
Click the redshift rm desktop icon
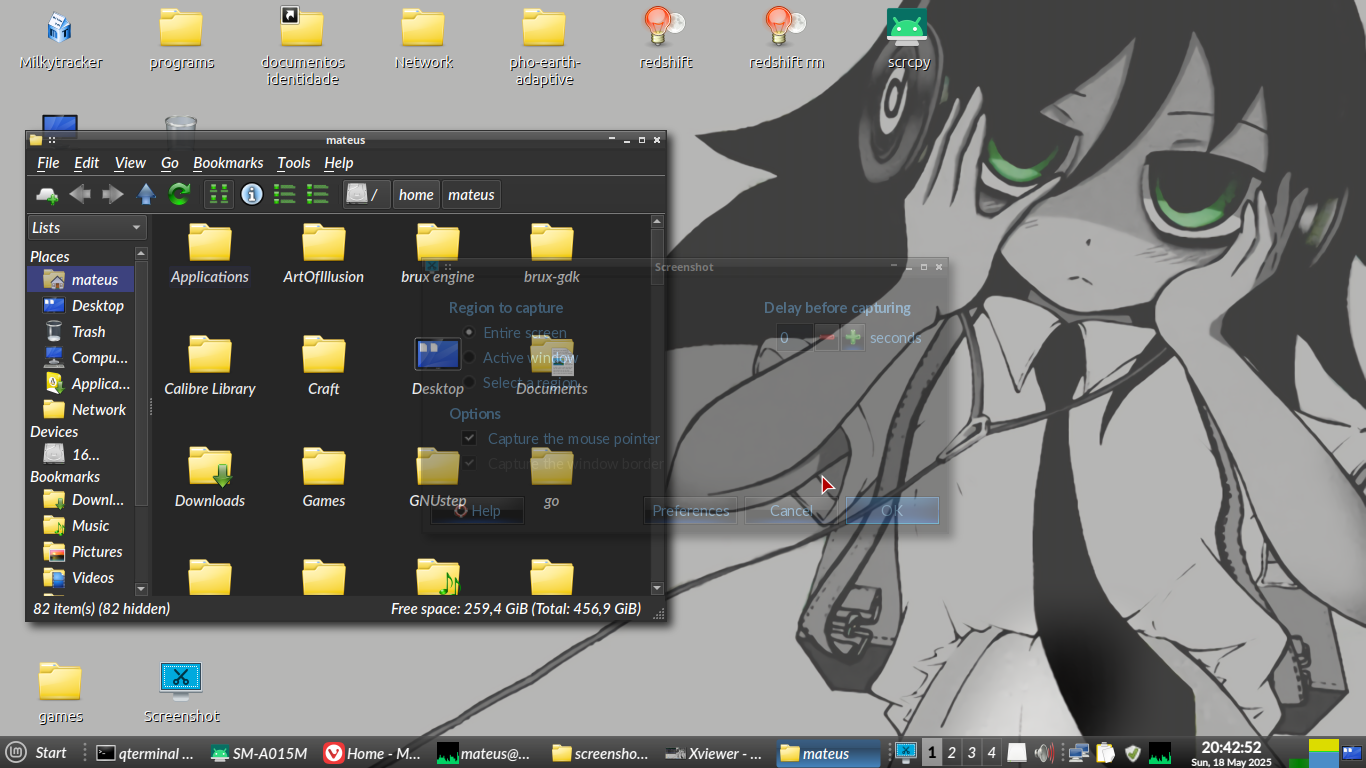coord(786,40)
